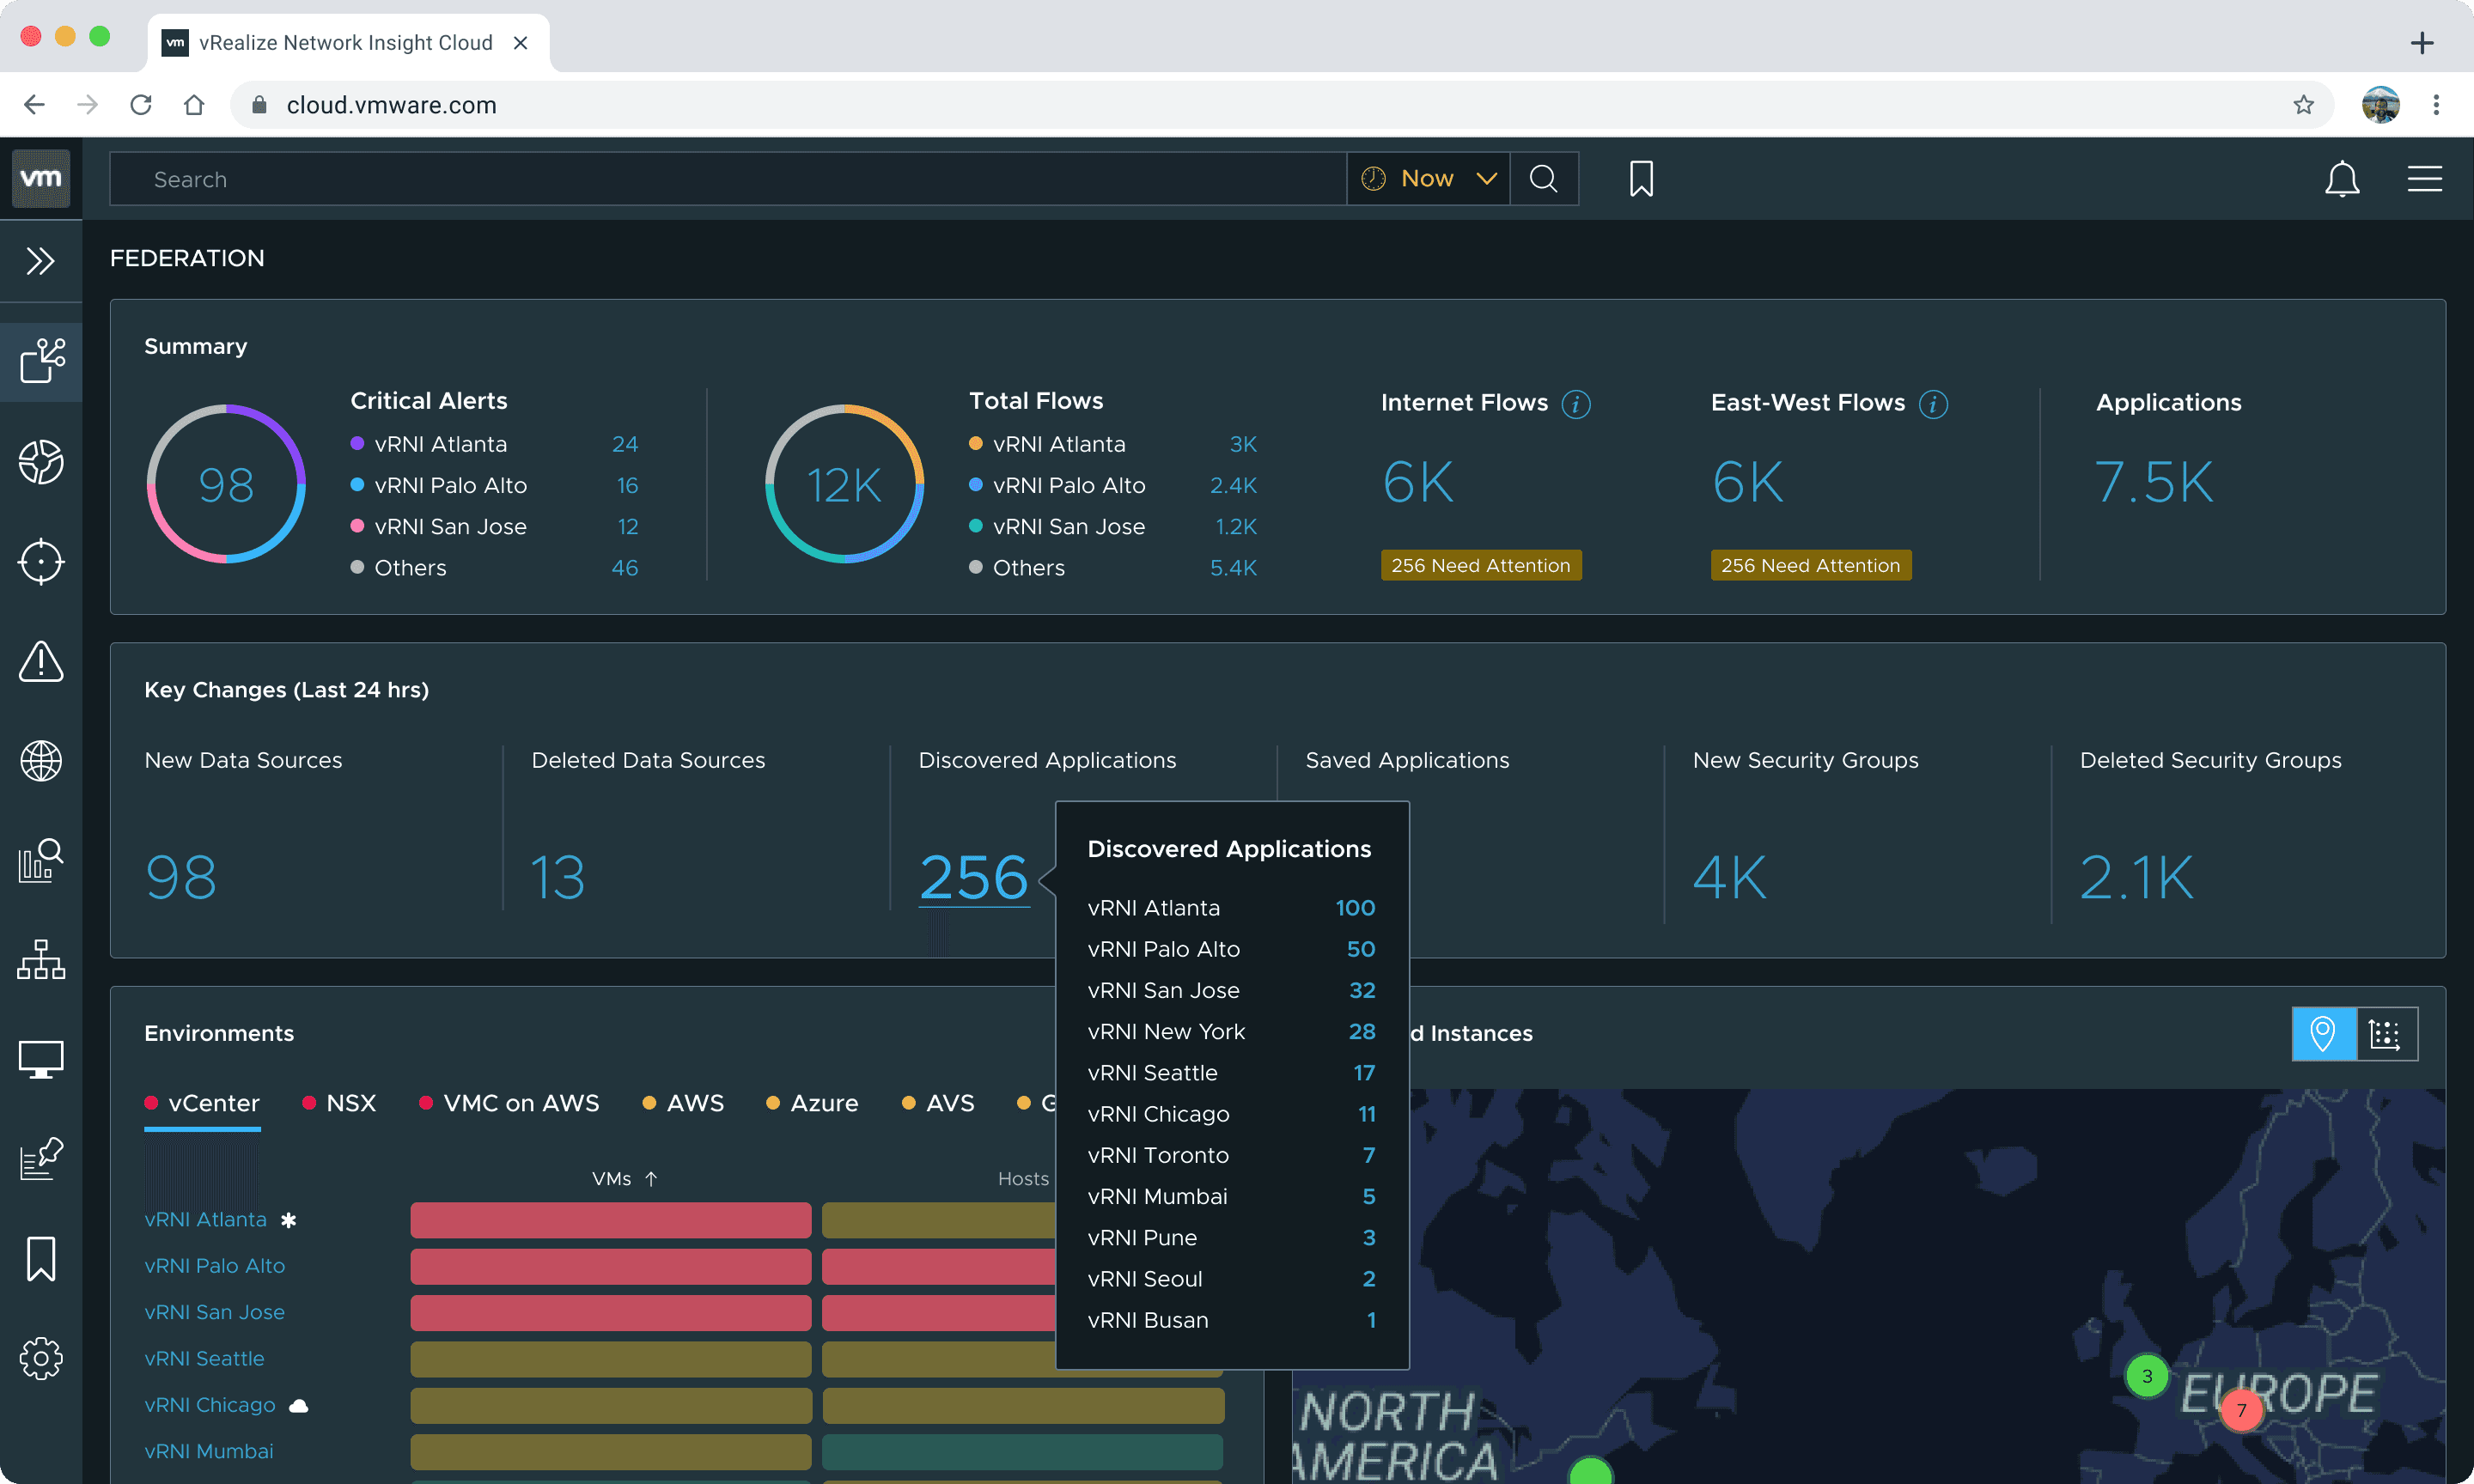Select the vCenter tab
Screen dimensions: 2474x1484
[202, 1103]
